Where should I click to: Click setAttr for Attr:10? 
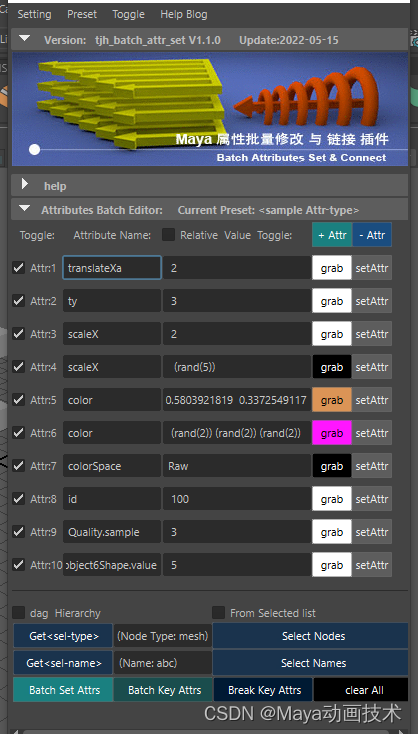(x=372, y=565)
